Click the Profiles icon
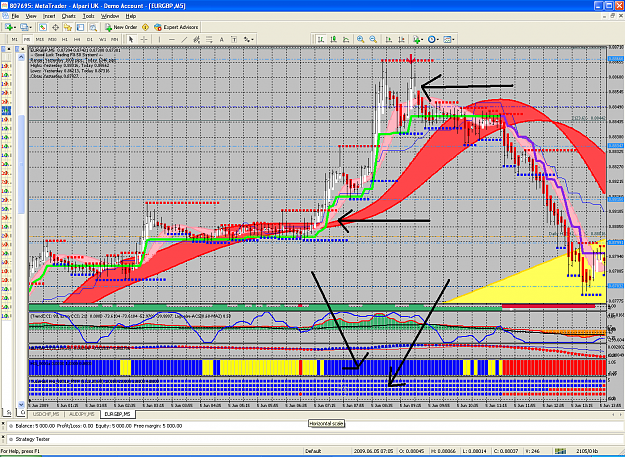This screenshot has height=457, width=625. [x=24, y=27]
